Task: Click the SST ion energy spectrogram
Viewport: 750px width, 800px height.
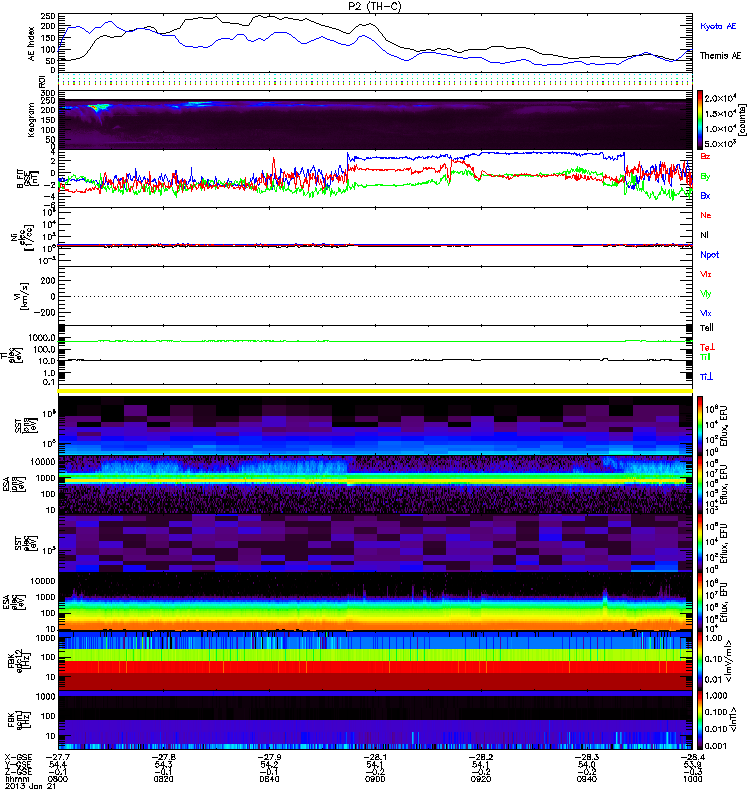Action: tap(376, 426)
